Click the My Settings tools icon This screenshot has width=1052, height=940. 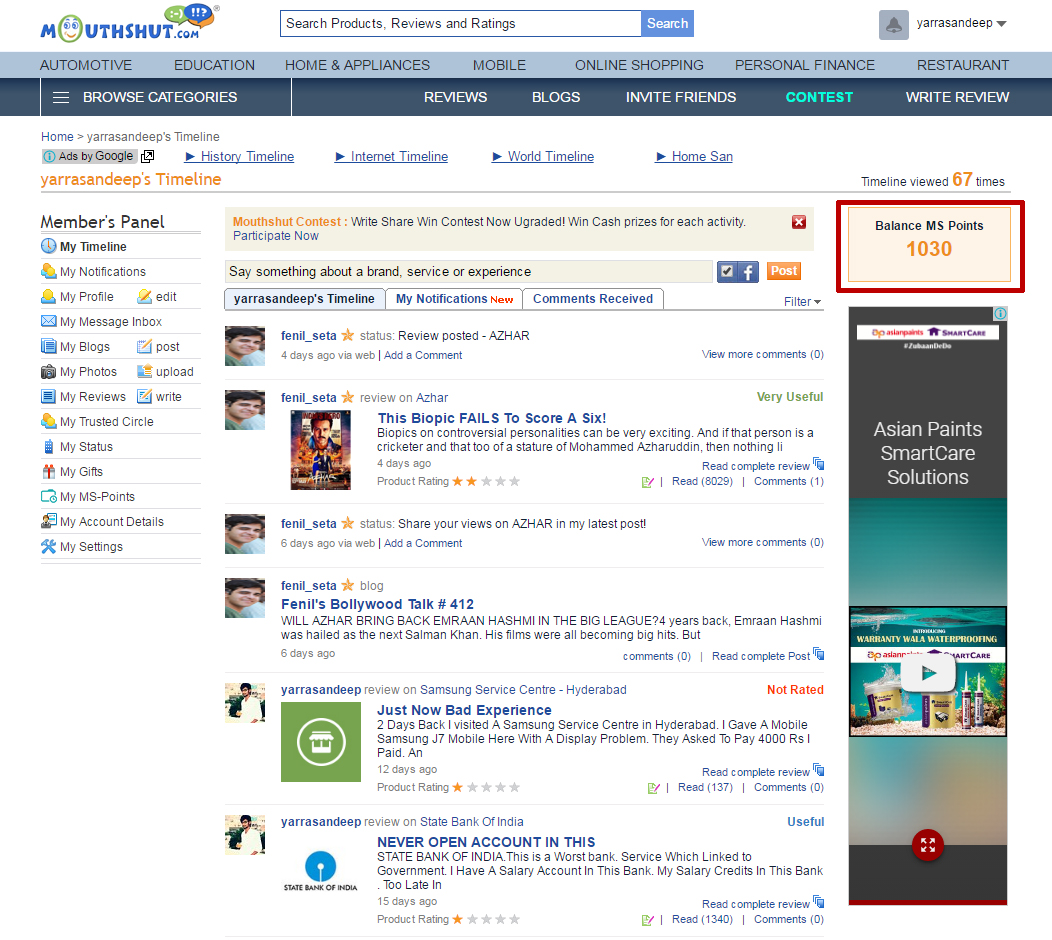48,547
